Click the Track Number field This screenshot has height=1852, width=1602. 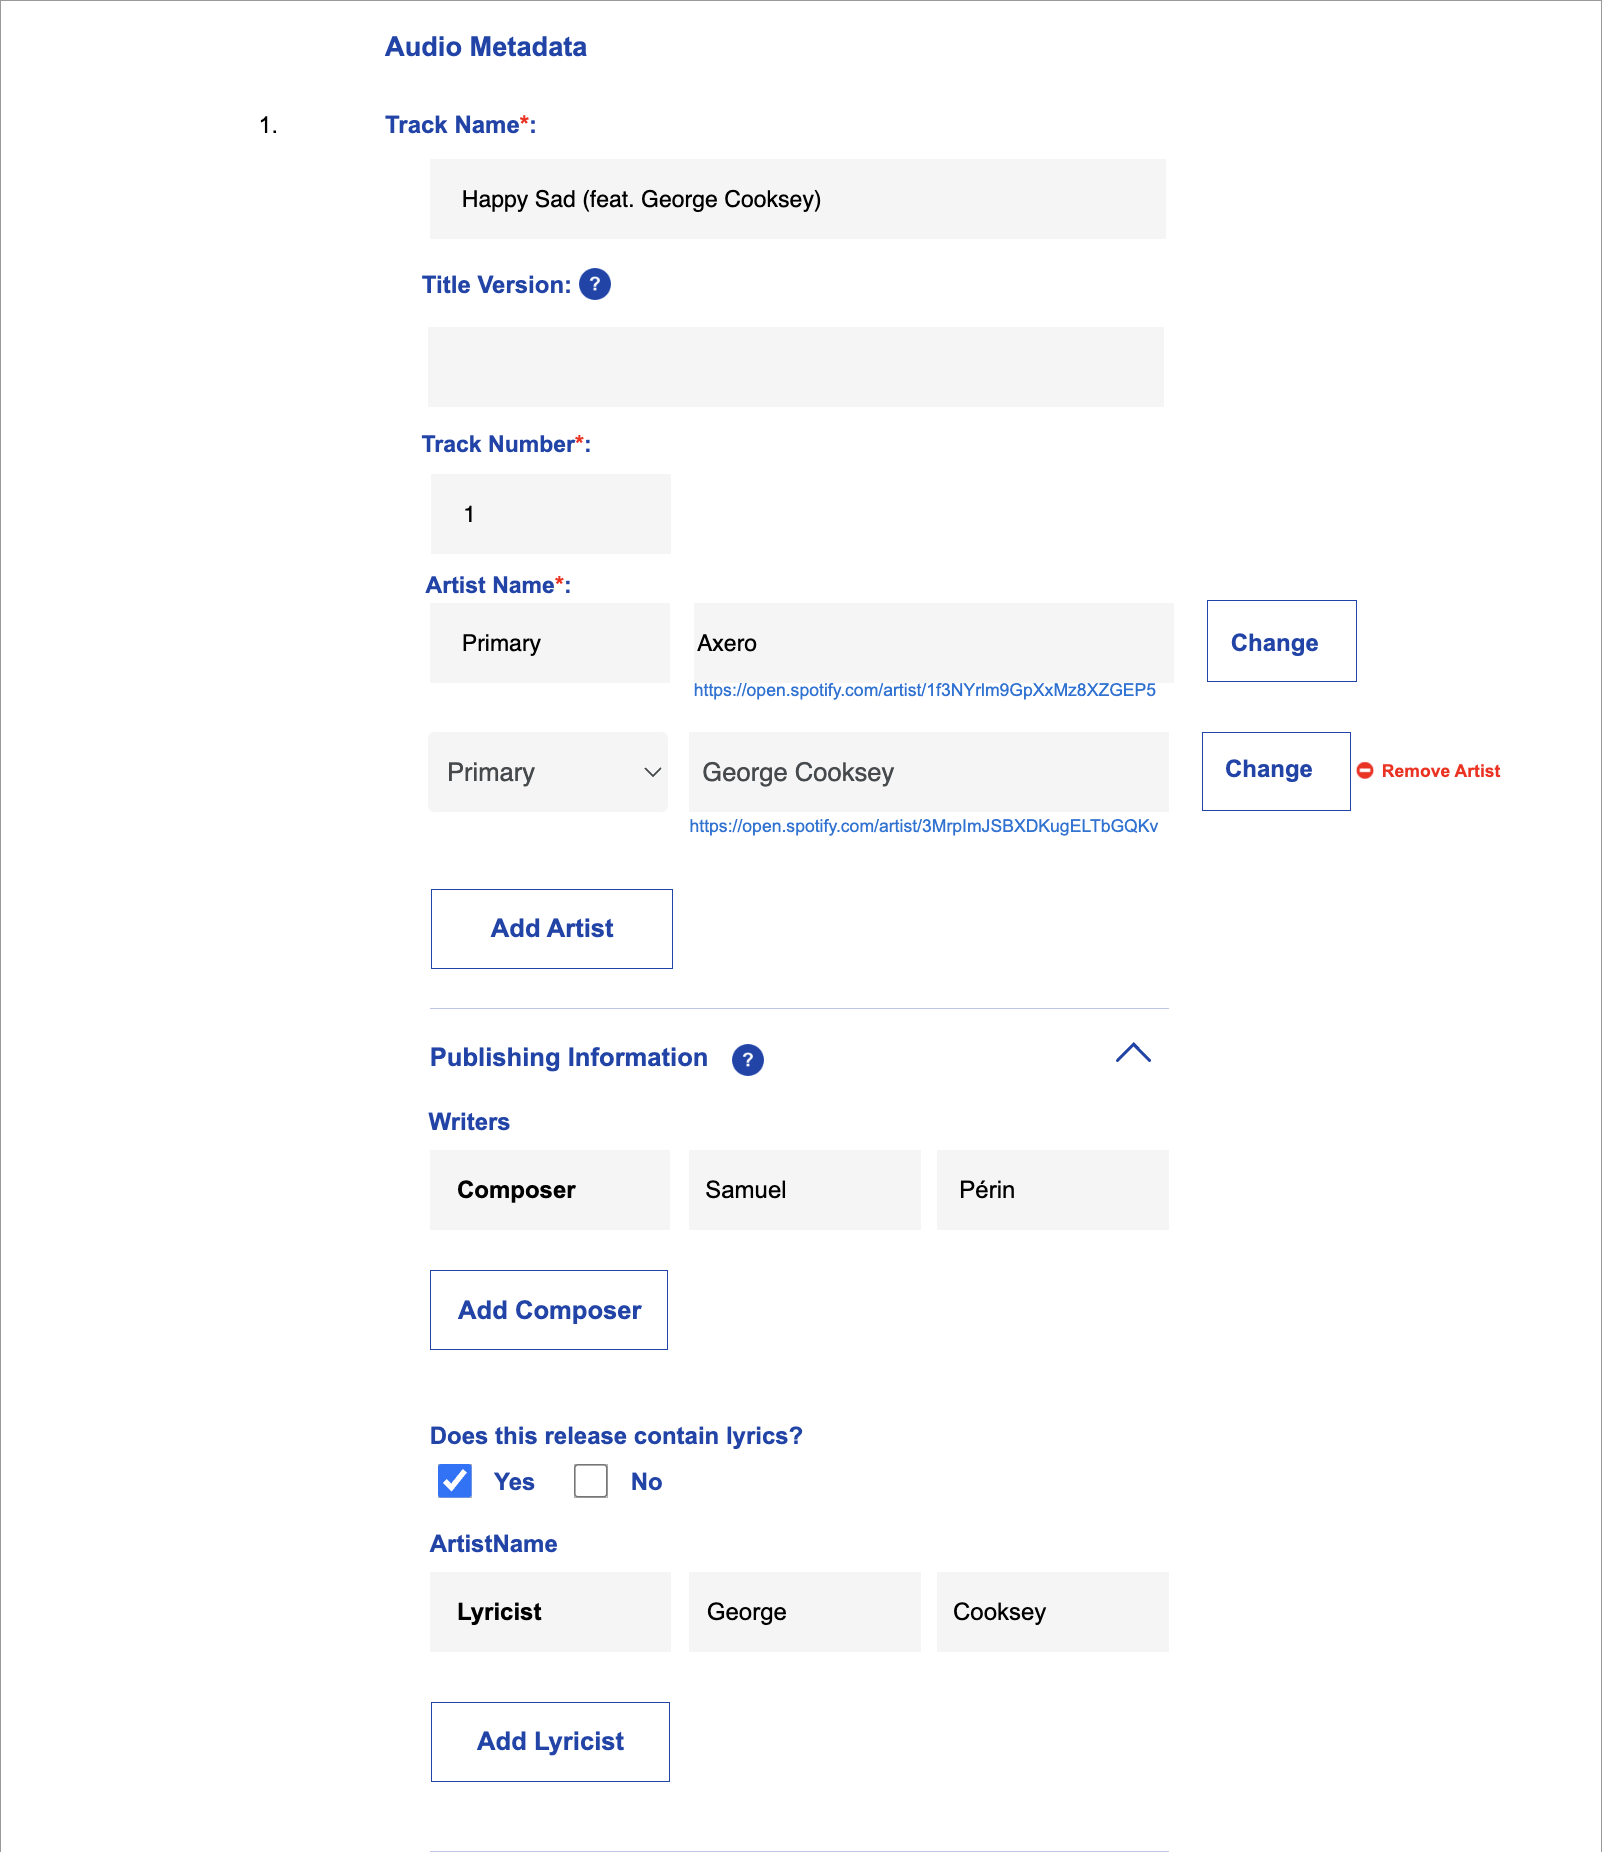(550, 514)
